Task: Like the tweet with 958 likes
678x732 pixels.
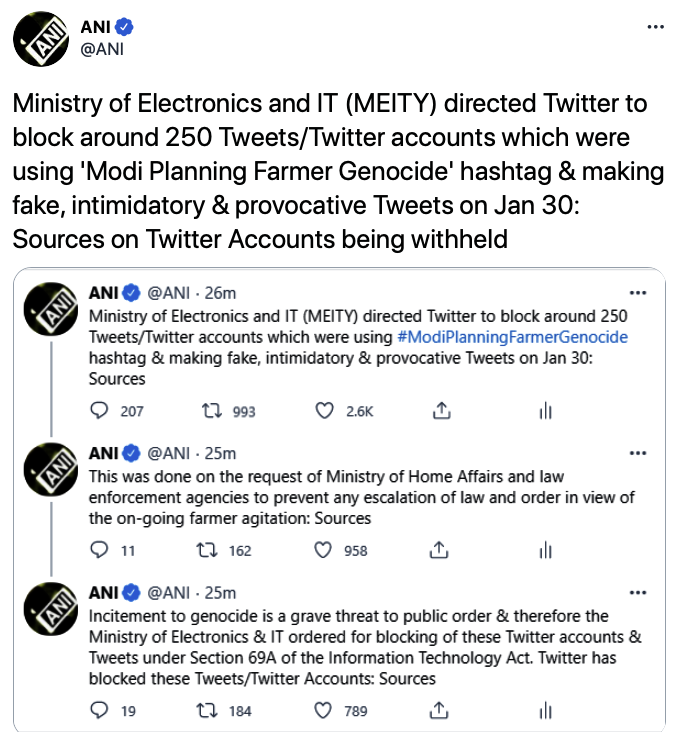Action: click(324, 550)
